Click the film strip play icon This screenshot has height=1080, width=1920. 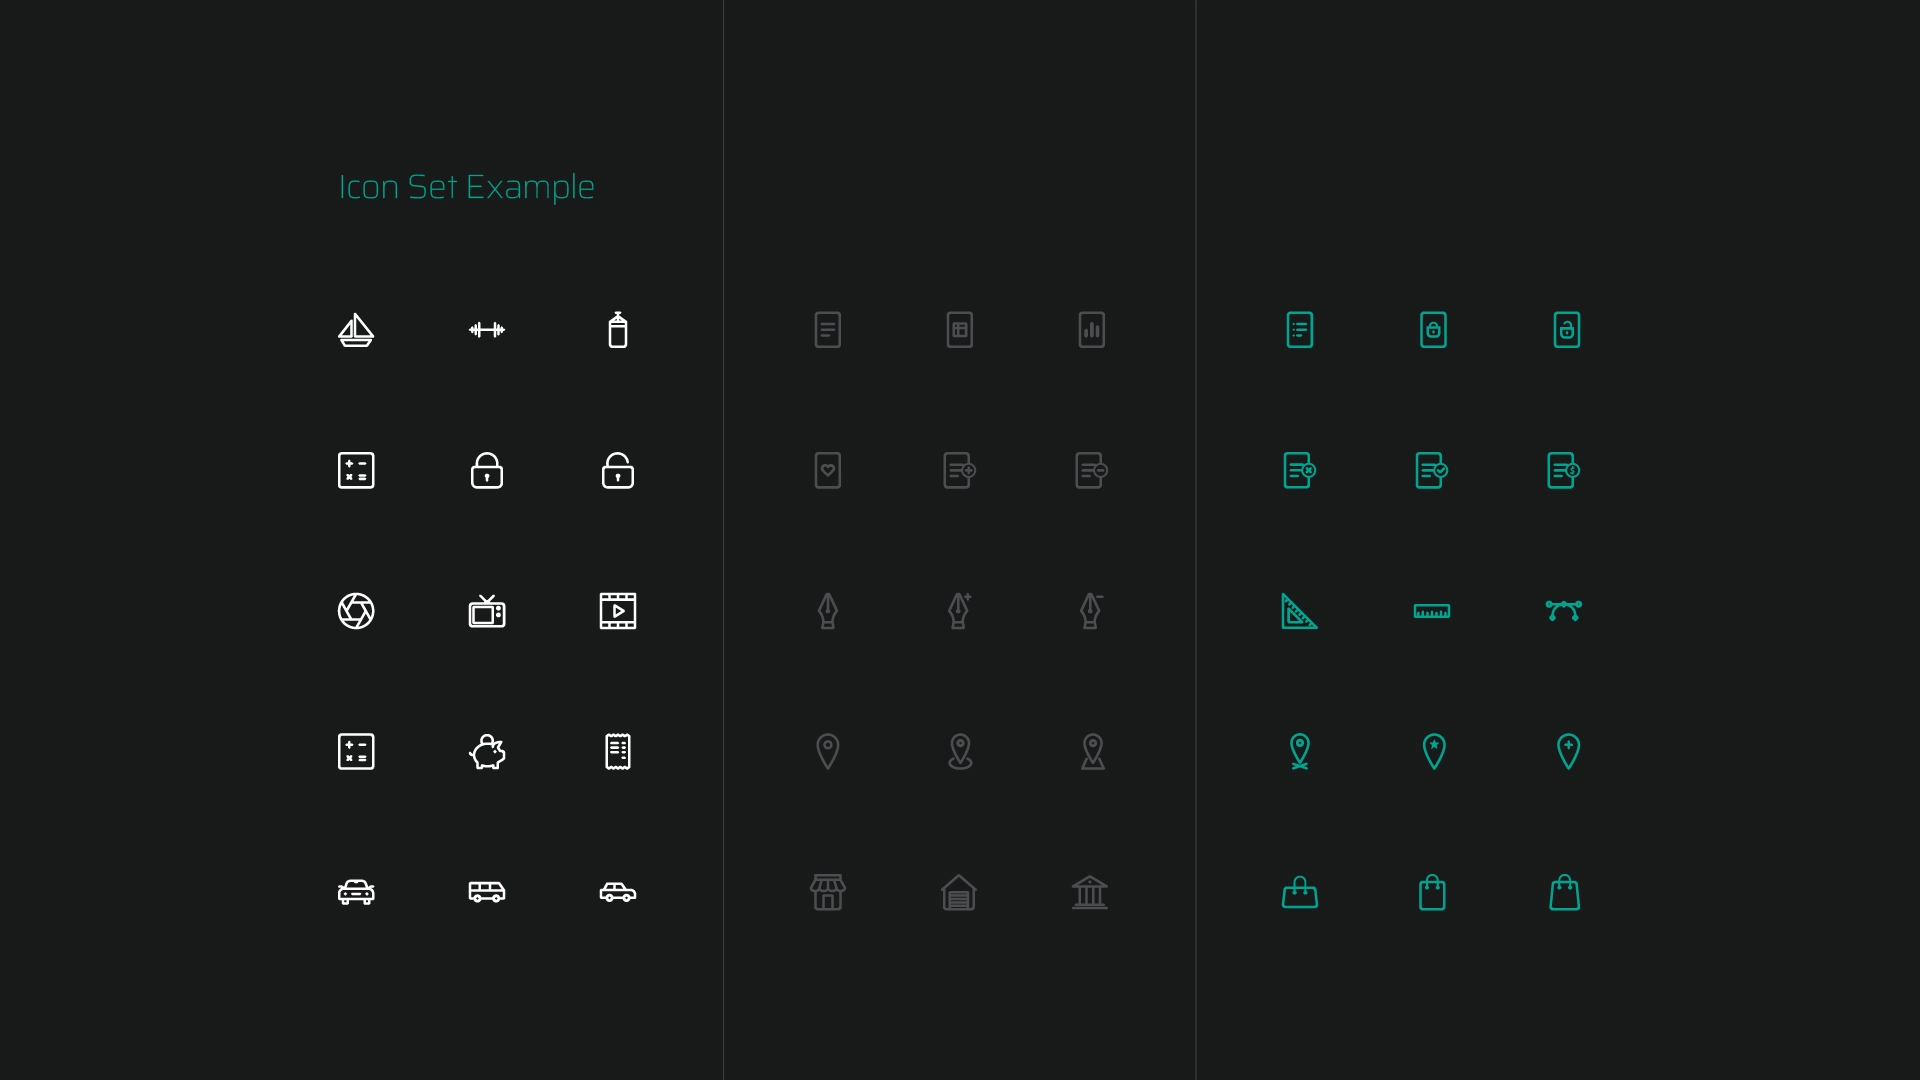pos(618,611)
